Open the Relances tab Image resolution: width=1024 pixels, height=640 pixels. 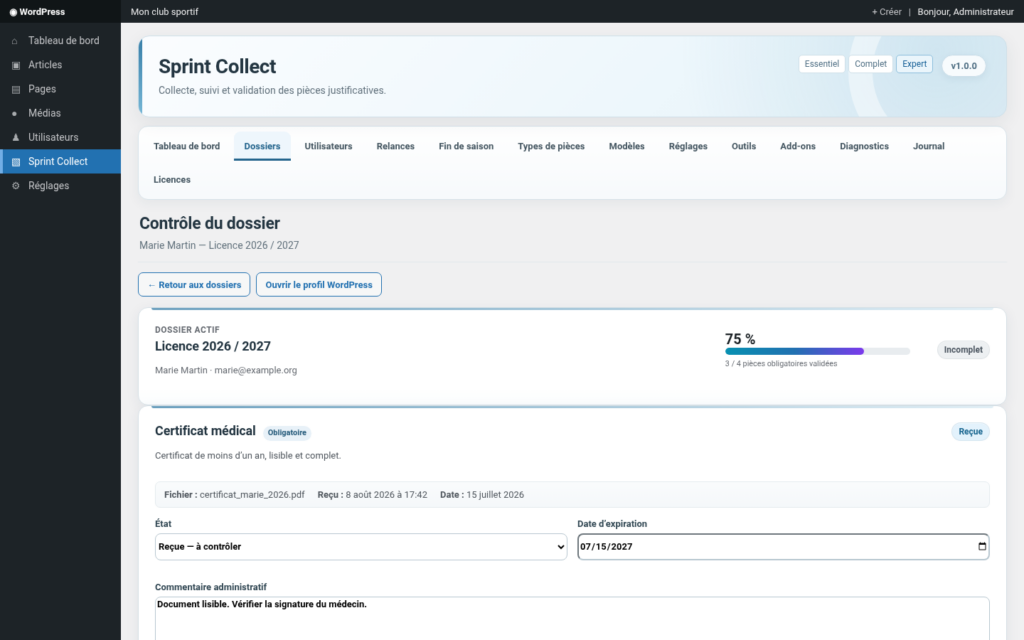click(x=395, y=146)
